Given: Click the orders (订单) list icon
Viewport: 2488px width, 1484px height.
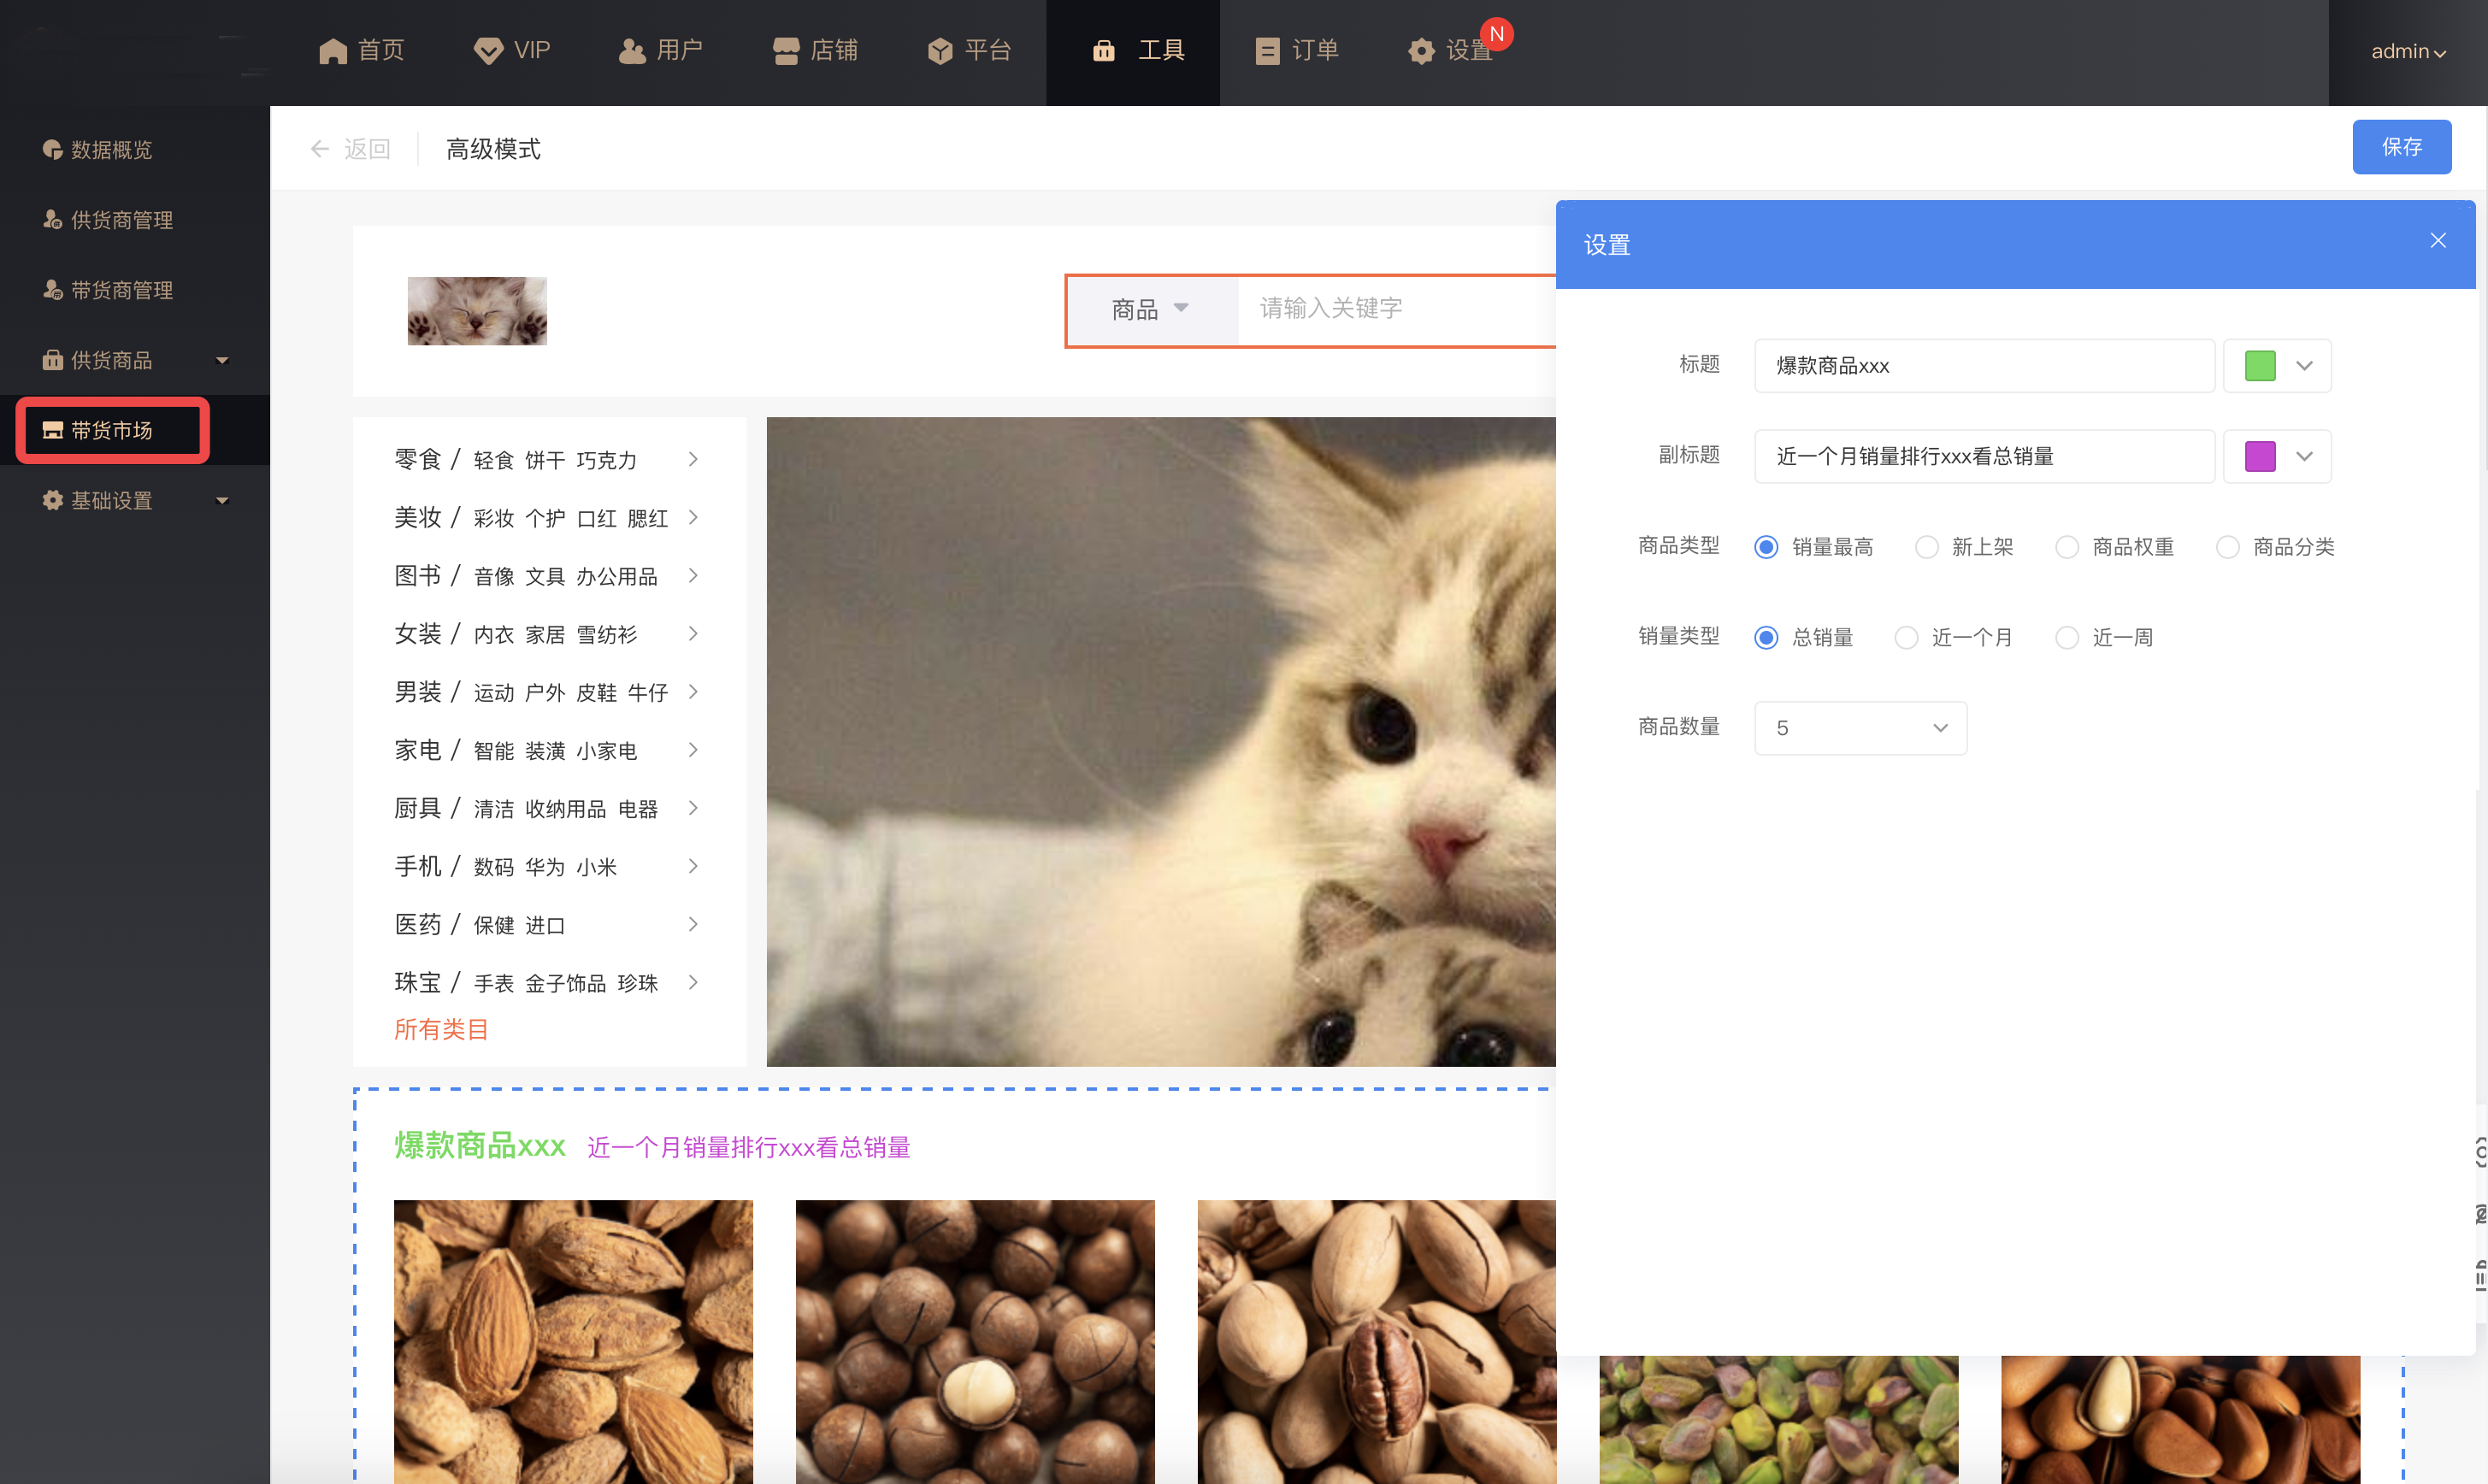Looking at the screenshot, I should 1267,51.
